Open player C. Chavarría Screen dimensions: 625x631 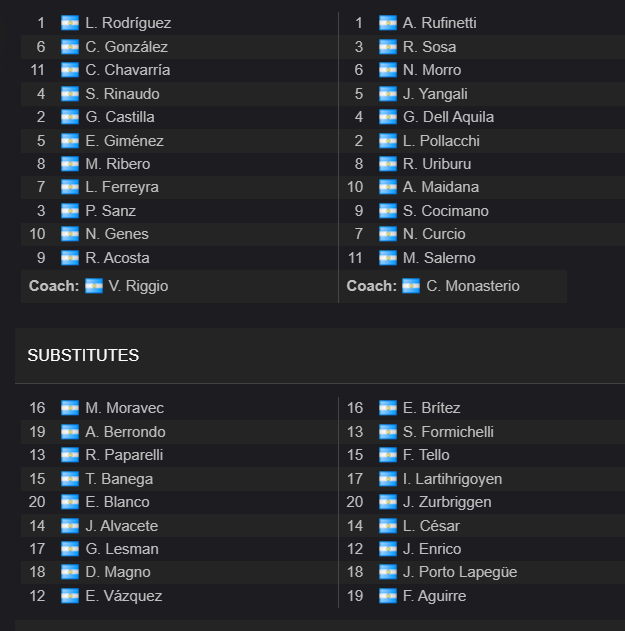click(128, 70)
